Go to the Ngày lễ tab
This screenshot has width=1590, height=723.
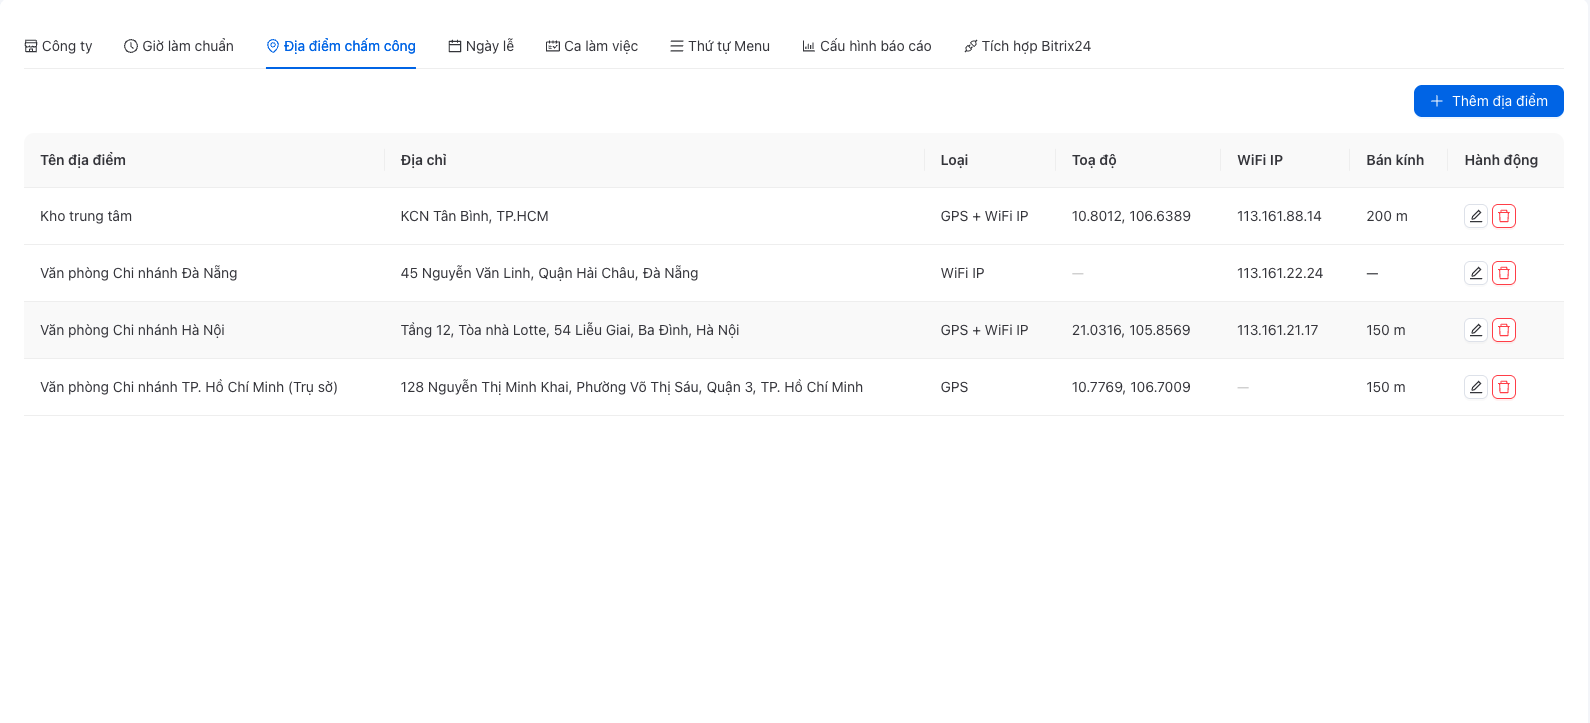click(x=481, y=46)
